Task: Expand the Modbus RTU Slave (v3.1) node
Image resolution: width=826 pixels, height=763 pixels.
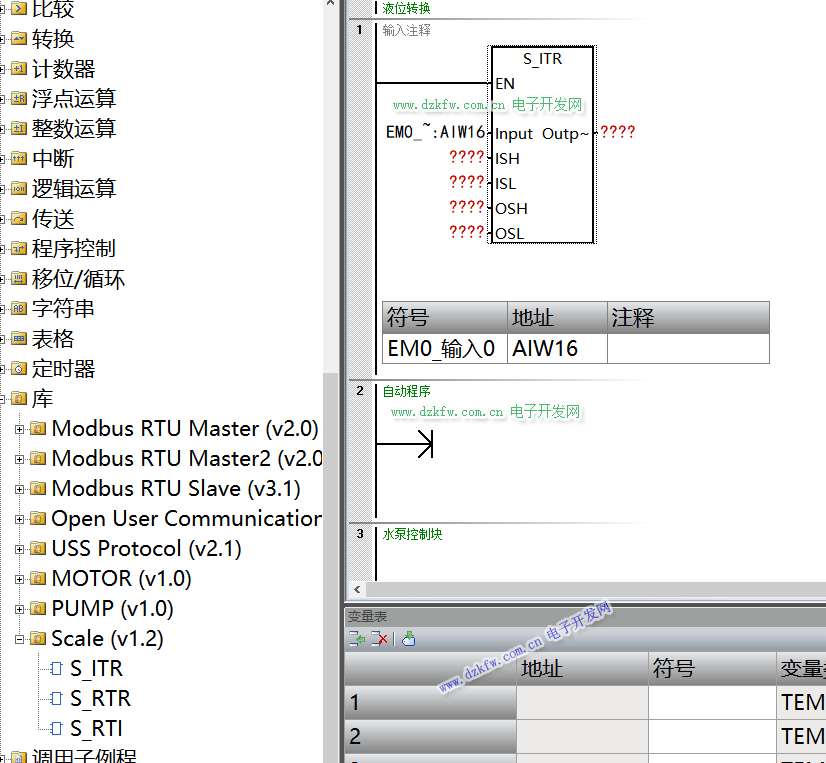Action: point(19,489)
